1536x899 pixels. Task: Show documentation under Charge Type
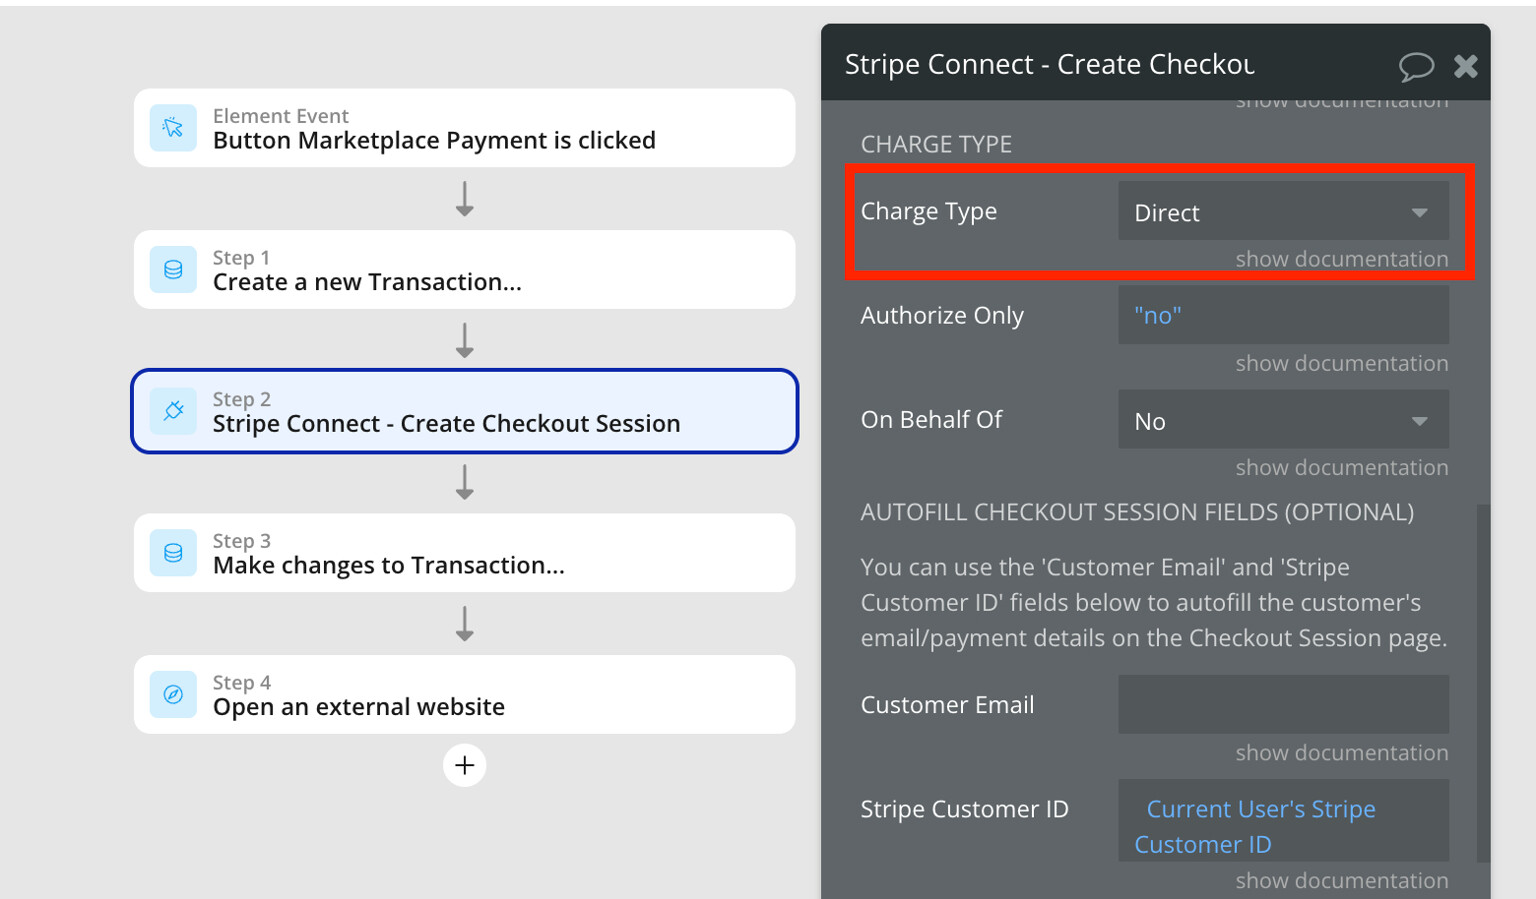click(1341, 259)
